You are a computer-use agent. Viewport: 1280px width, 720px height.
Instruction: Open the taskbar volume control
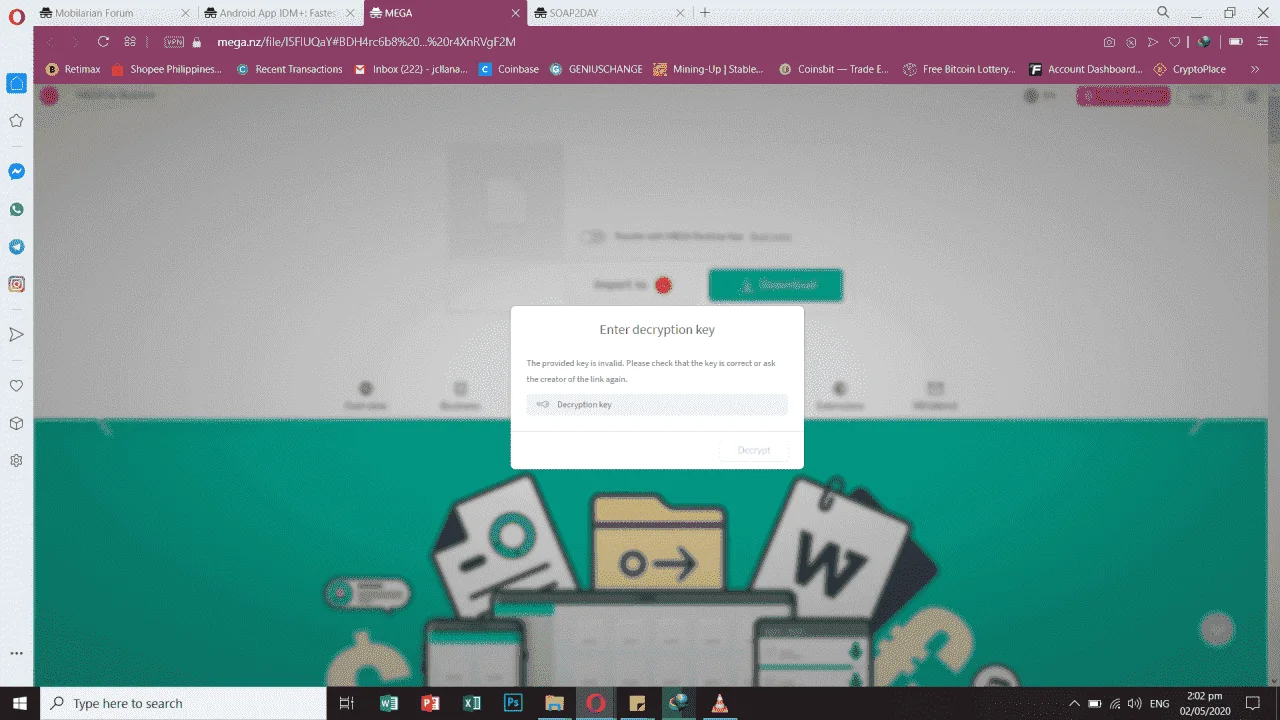pyautogui.click(x=1136, y=703)
